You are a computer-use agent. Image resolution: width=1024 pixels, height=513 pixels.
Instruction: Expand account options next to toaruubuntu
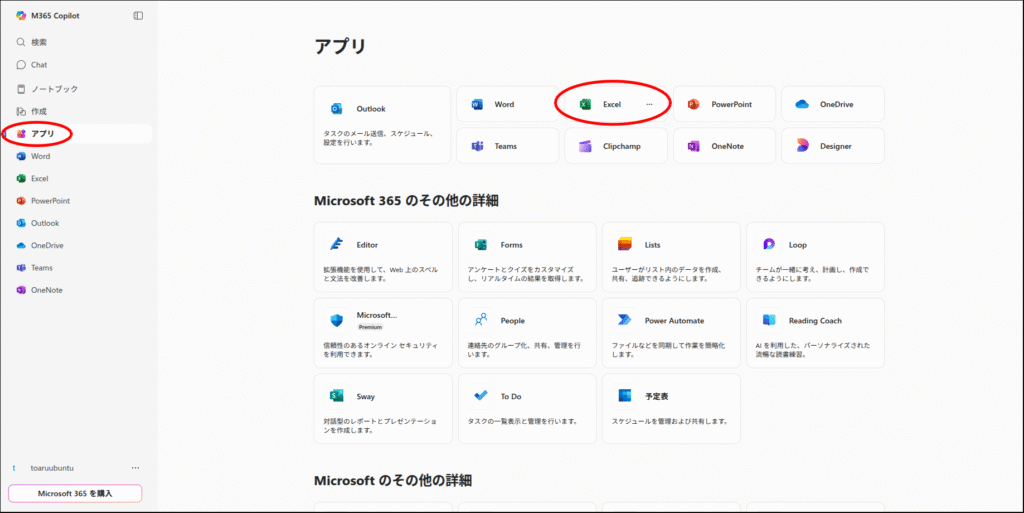(x=135, y=468)
